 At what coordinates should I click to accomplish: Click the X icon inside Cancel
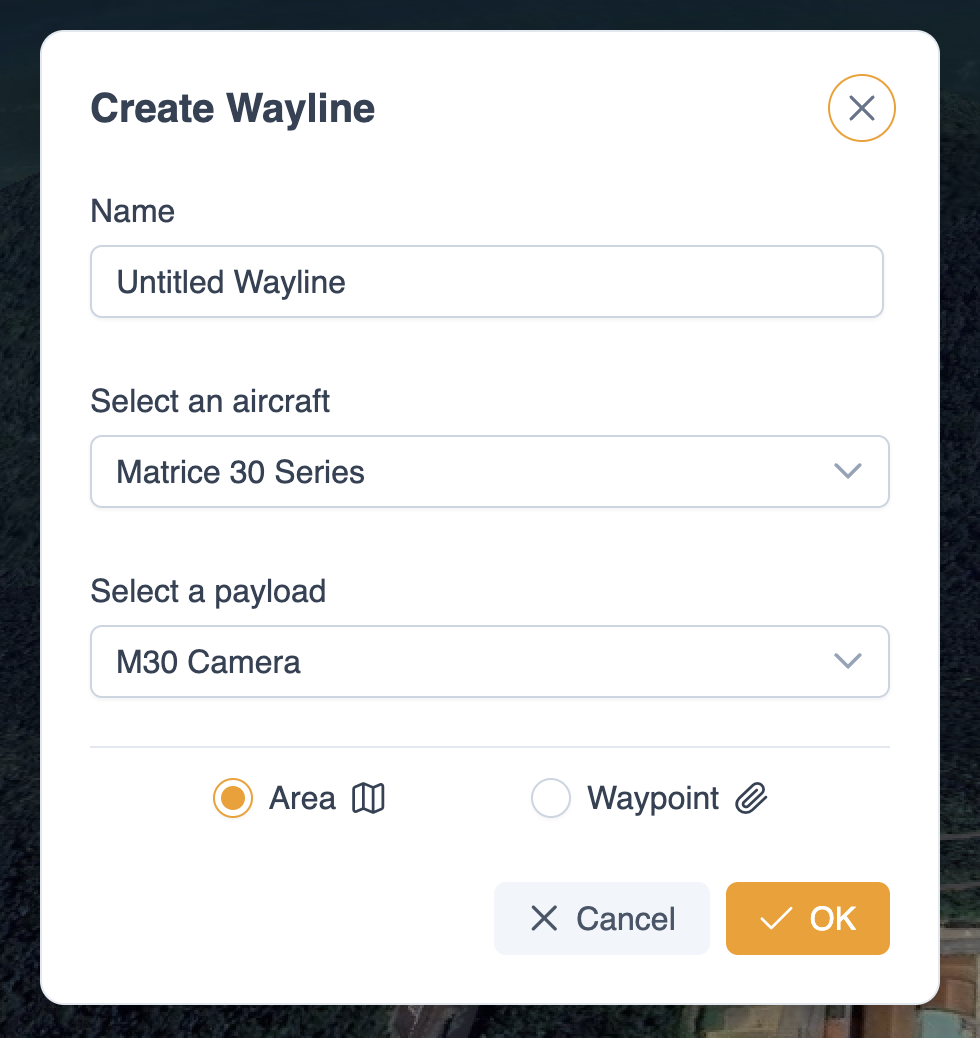coord(544,918)
